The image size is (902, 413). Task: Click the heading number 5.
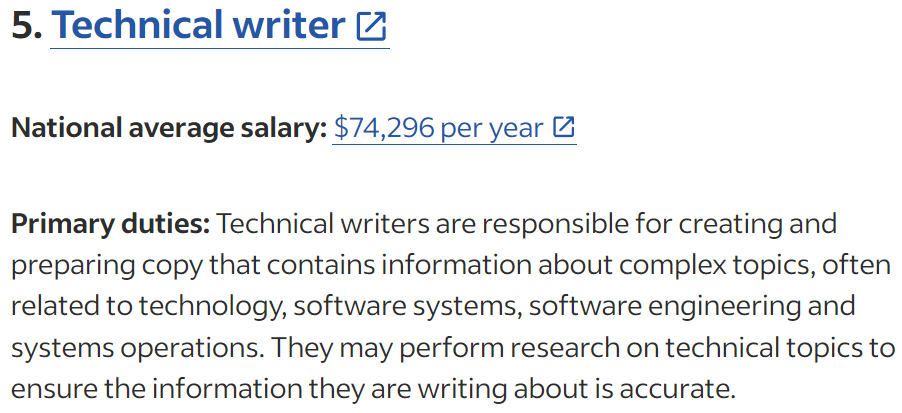pos(26,26)
